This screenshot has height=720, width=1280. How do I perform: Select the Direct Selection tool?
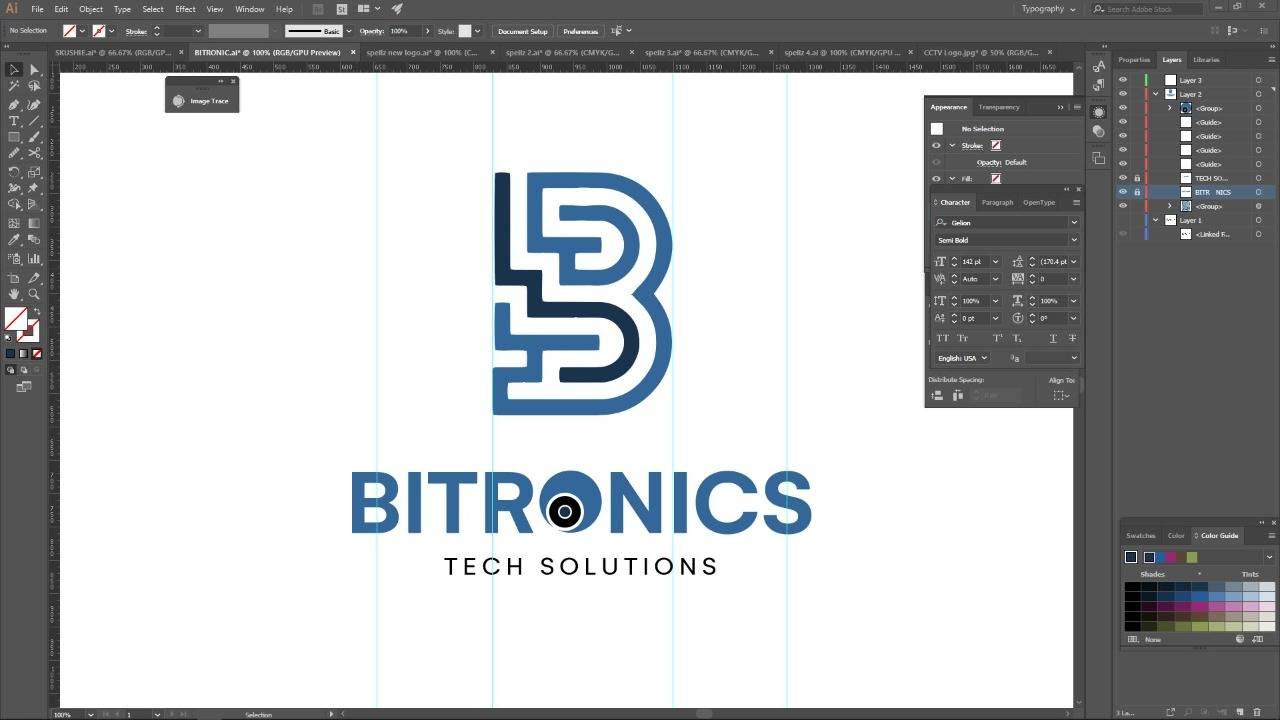tap(34, 70)
